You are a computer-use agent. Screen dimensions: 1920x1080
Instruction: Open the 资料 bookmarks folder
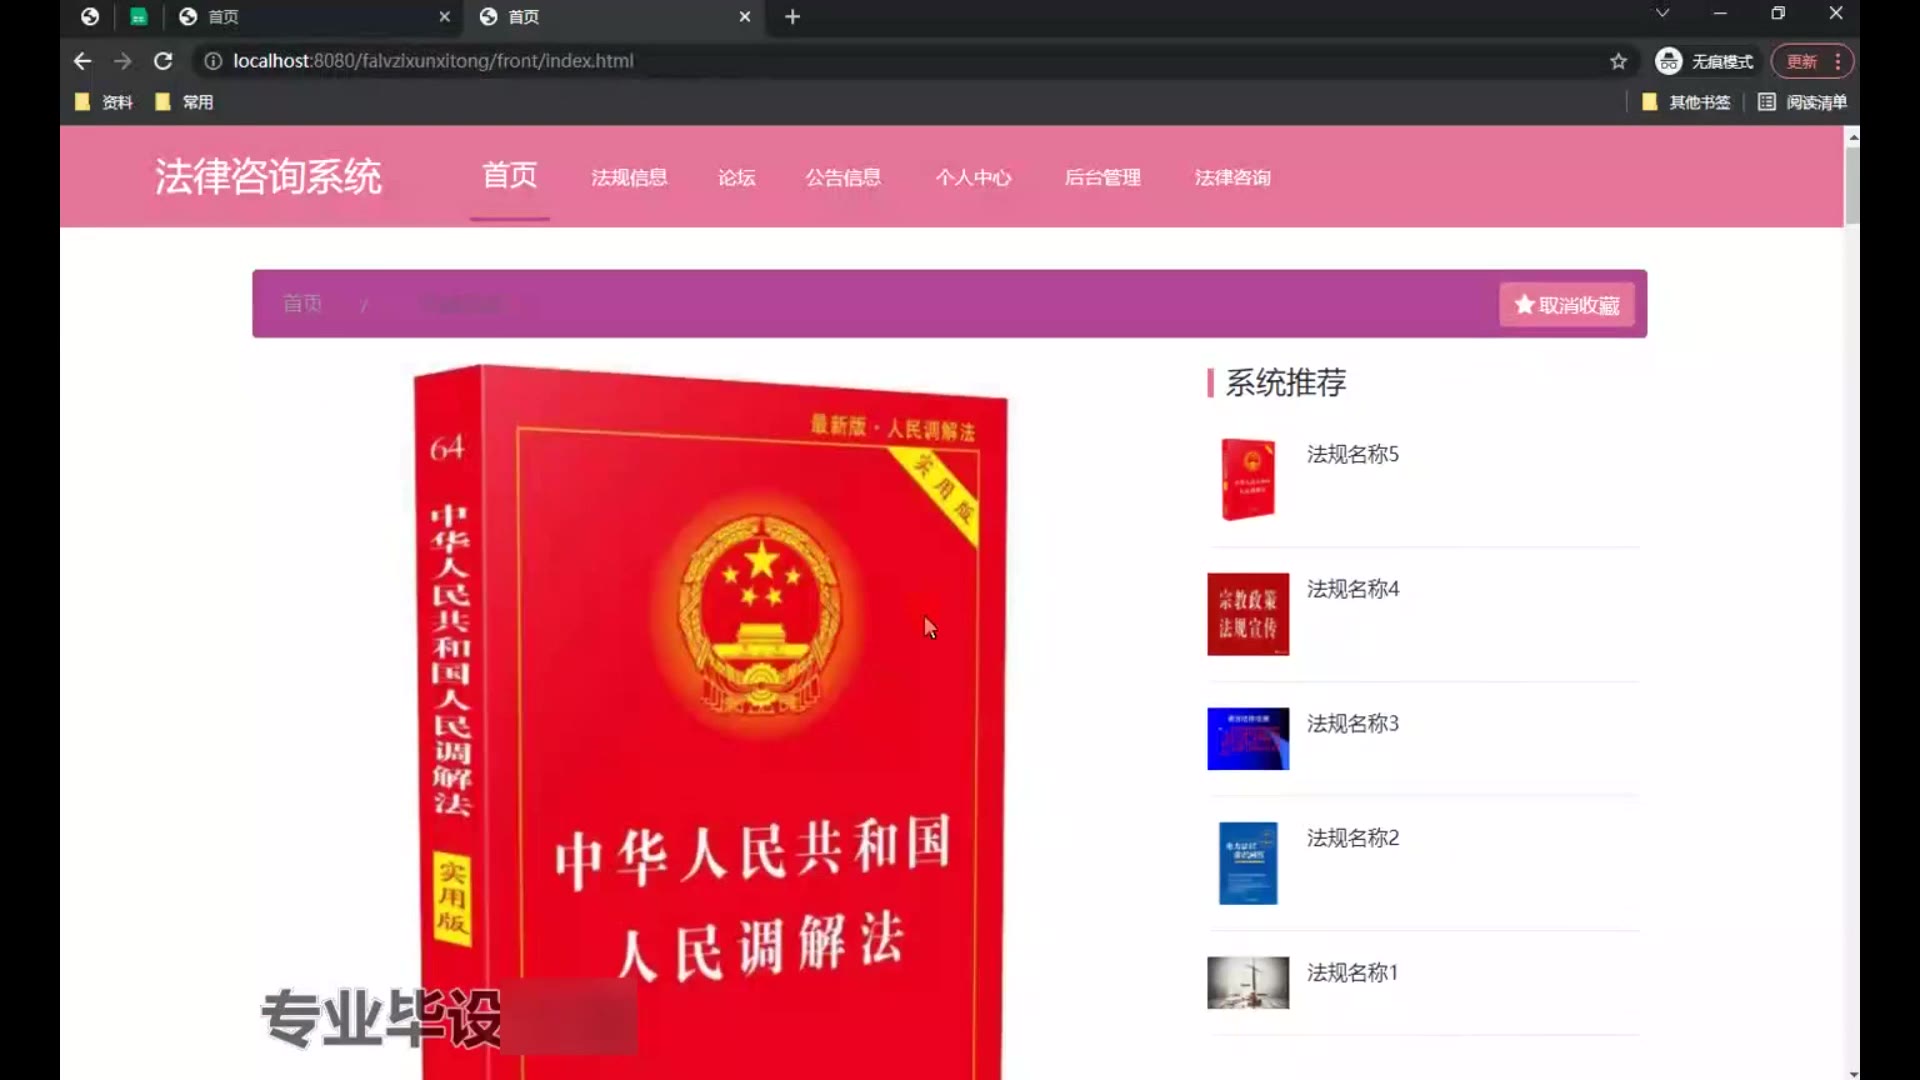click(104, 102)
